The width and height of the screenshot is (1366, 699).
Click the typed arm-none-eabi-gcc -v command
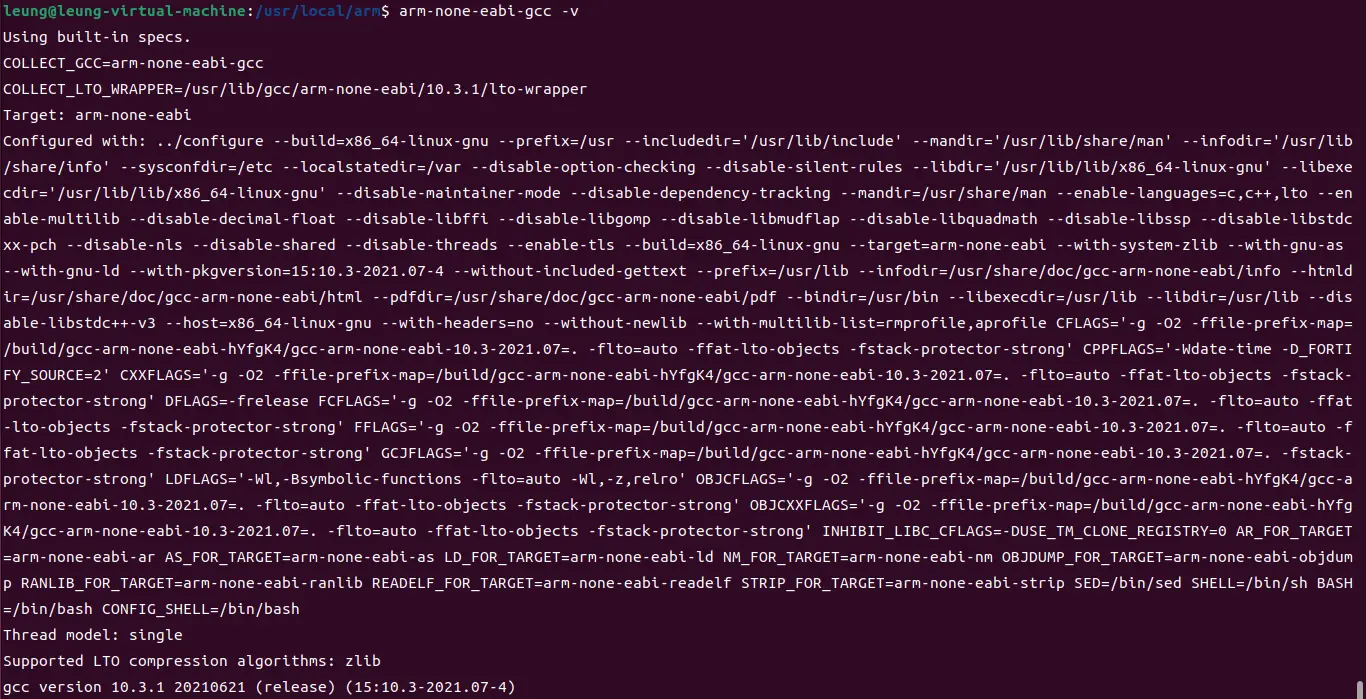point(488,11)
